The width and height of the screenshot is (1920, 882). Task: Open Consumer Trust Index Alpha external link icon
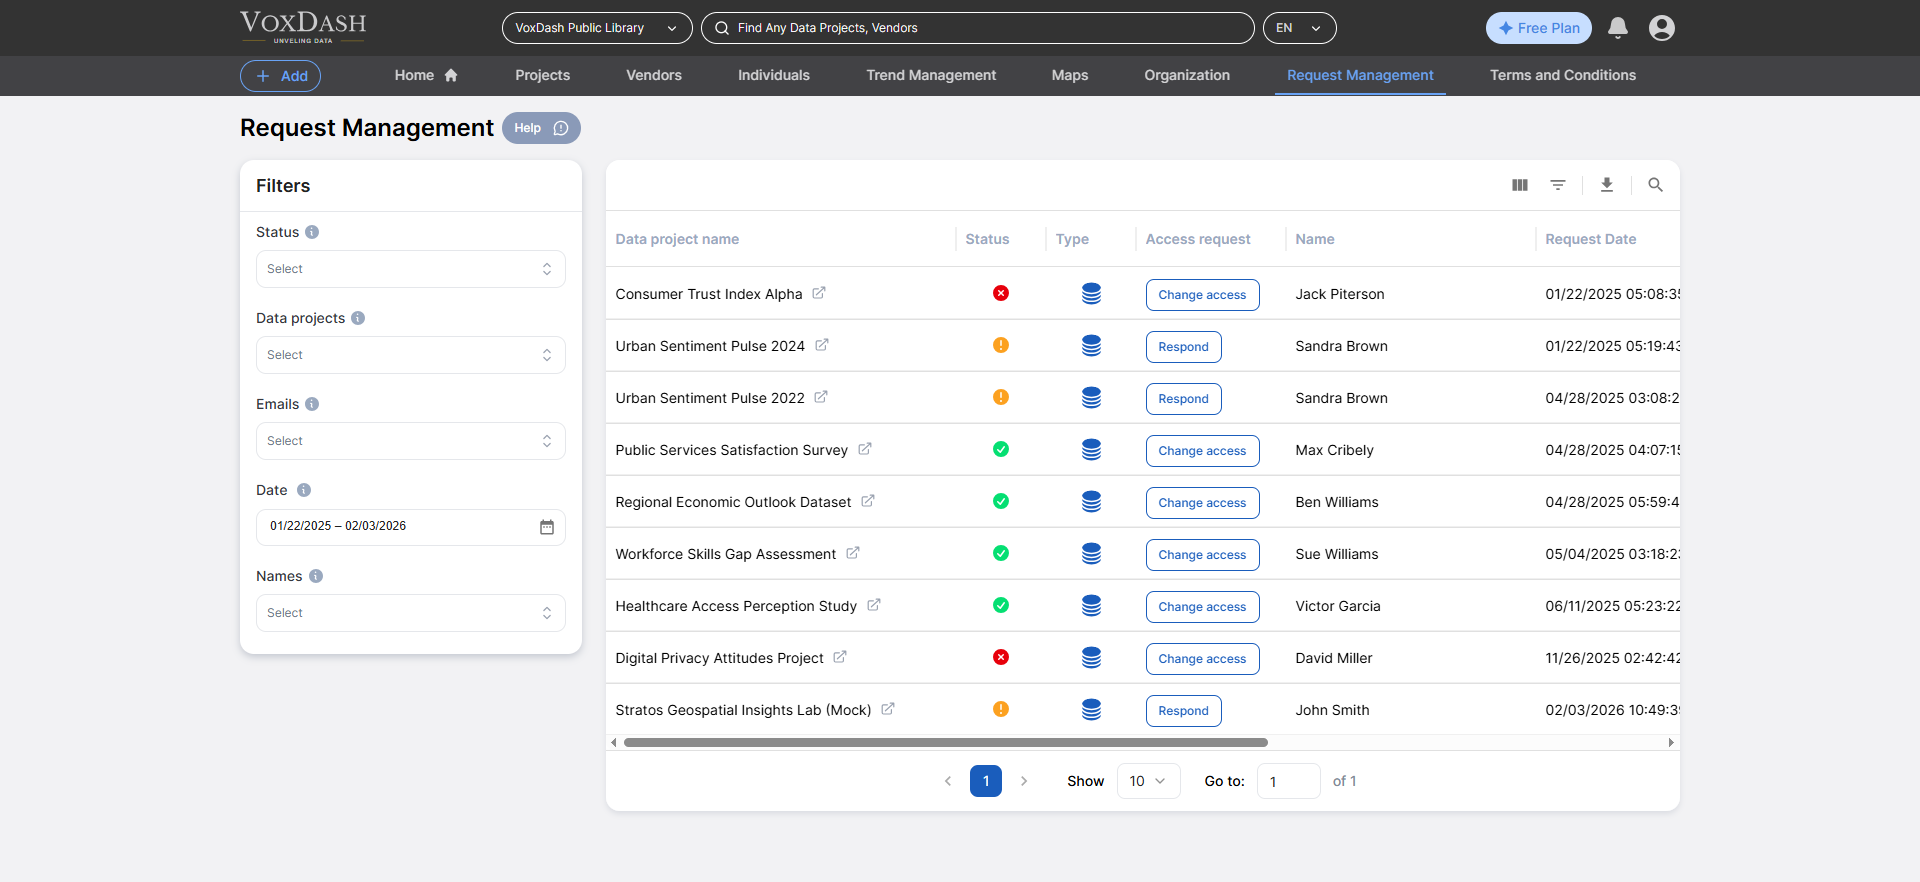pos(818,293)
